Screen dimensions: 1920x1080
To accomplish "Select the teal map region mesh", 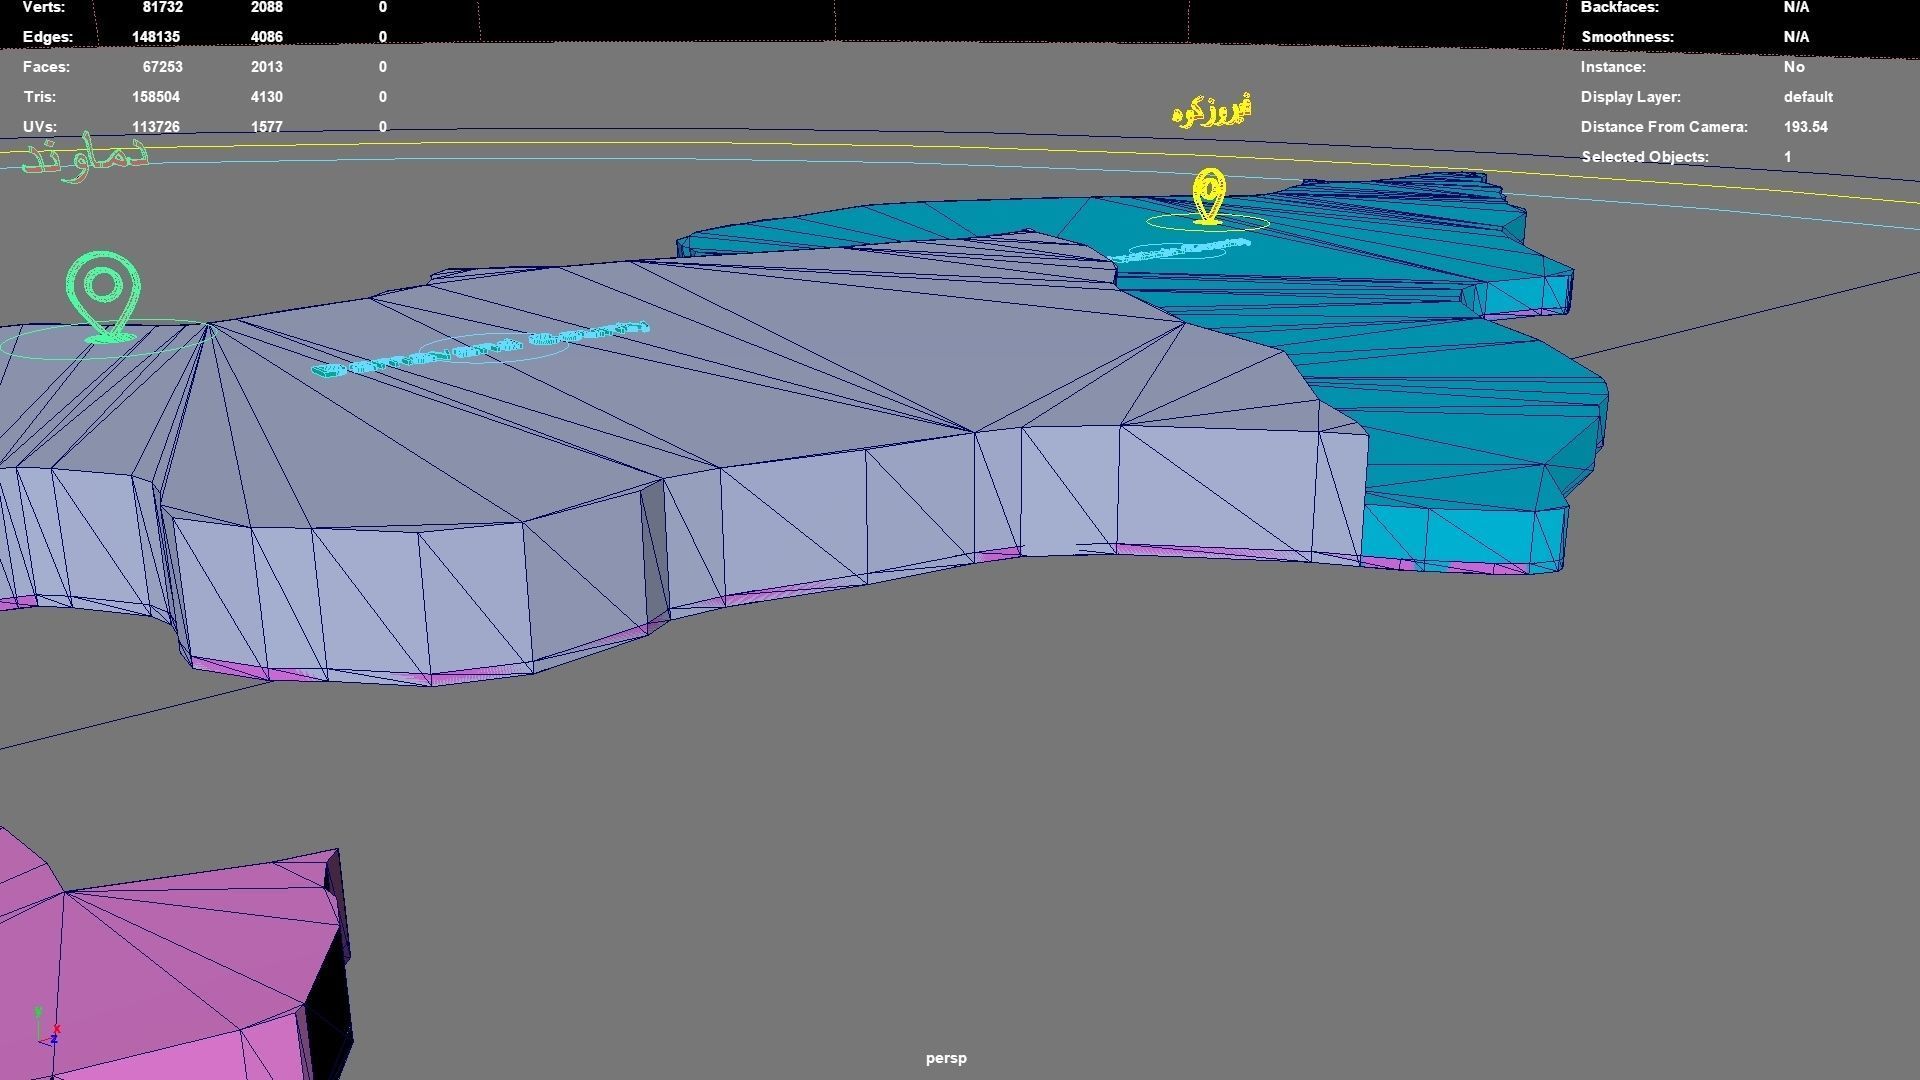I will click(1450, 400).
